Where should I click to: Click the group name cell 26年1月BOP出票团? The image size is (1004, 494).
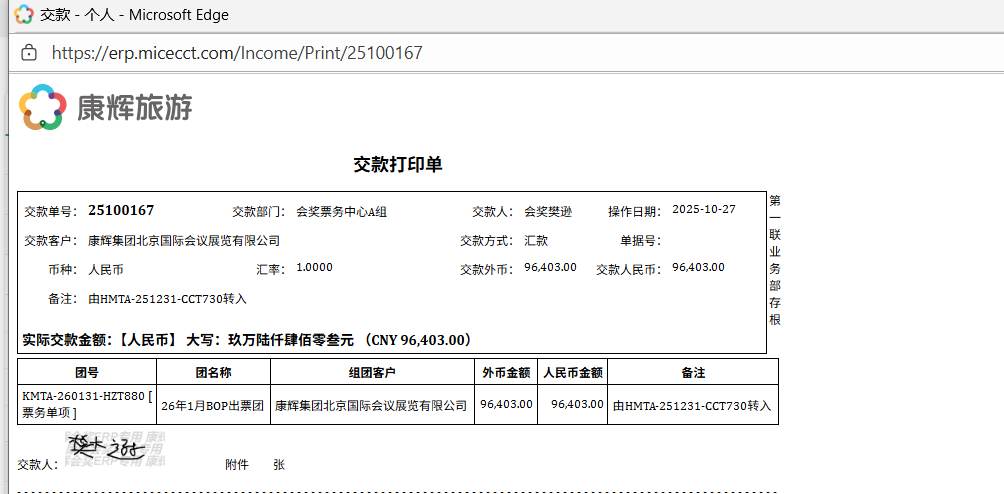212,405
